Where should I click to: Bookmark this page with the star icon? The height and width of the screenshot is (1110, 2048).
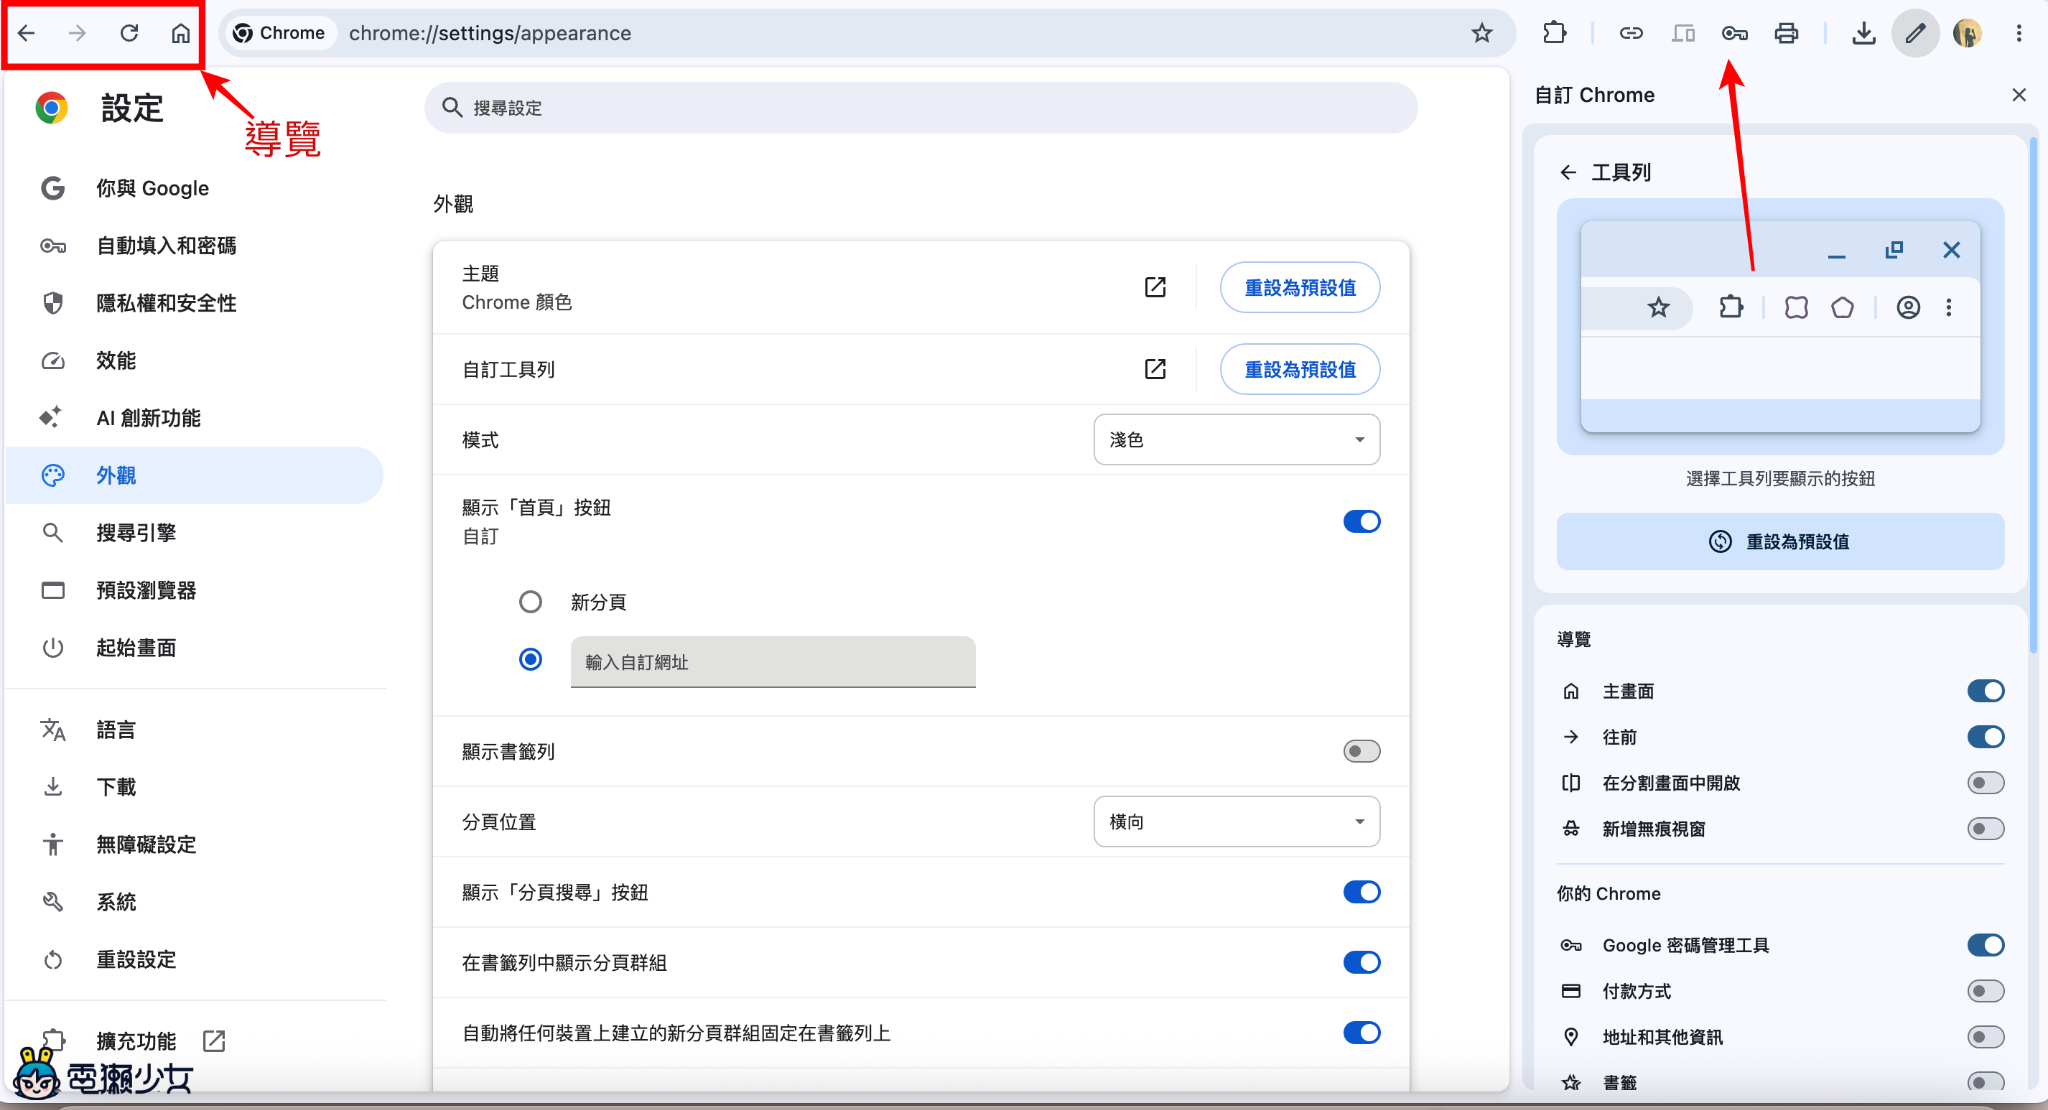(1482, 33)
